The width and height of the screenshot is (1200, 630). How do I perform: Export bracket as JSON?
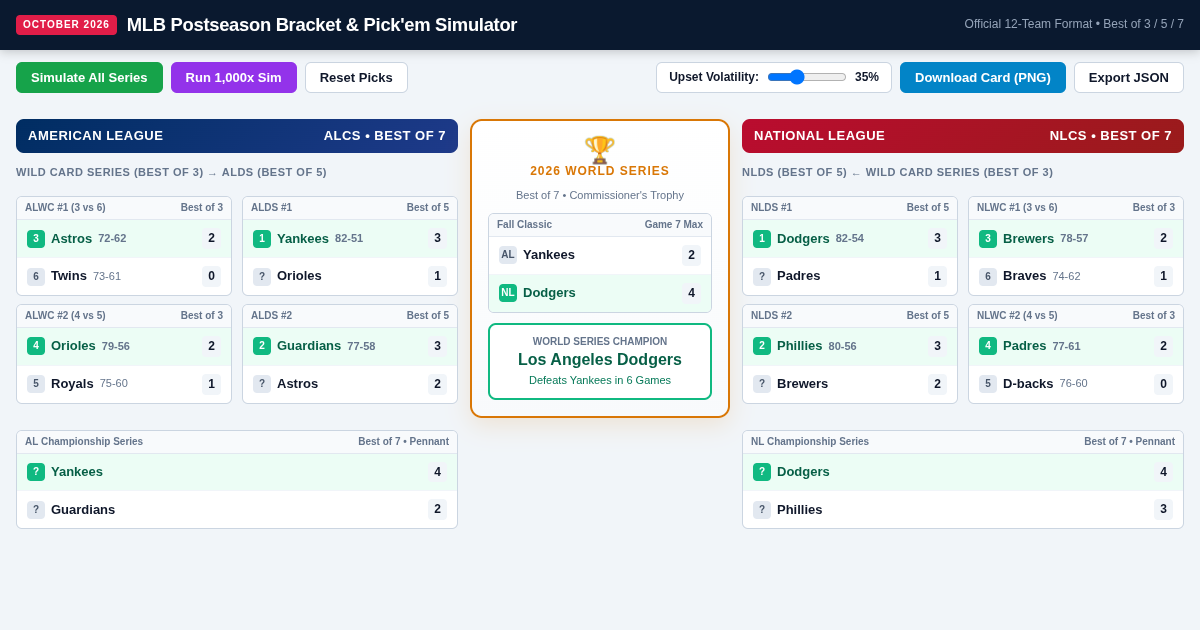click(x=1129, y=77)
